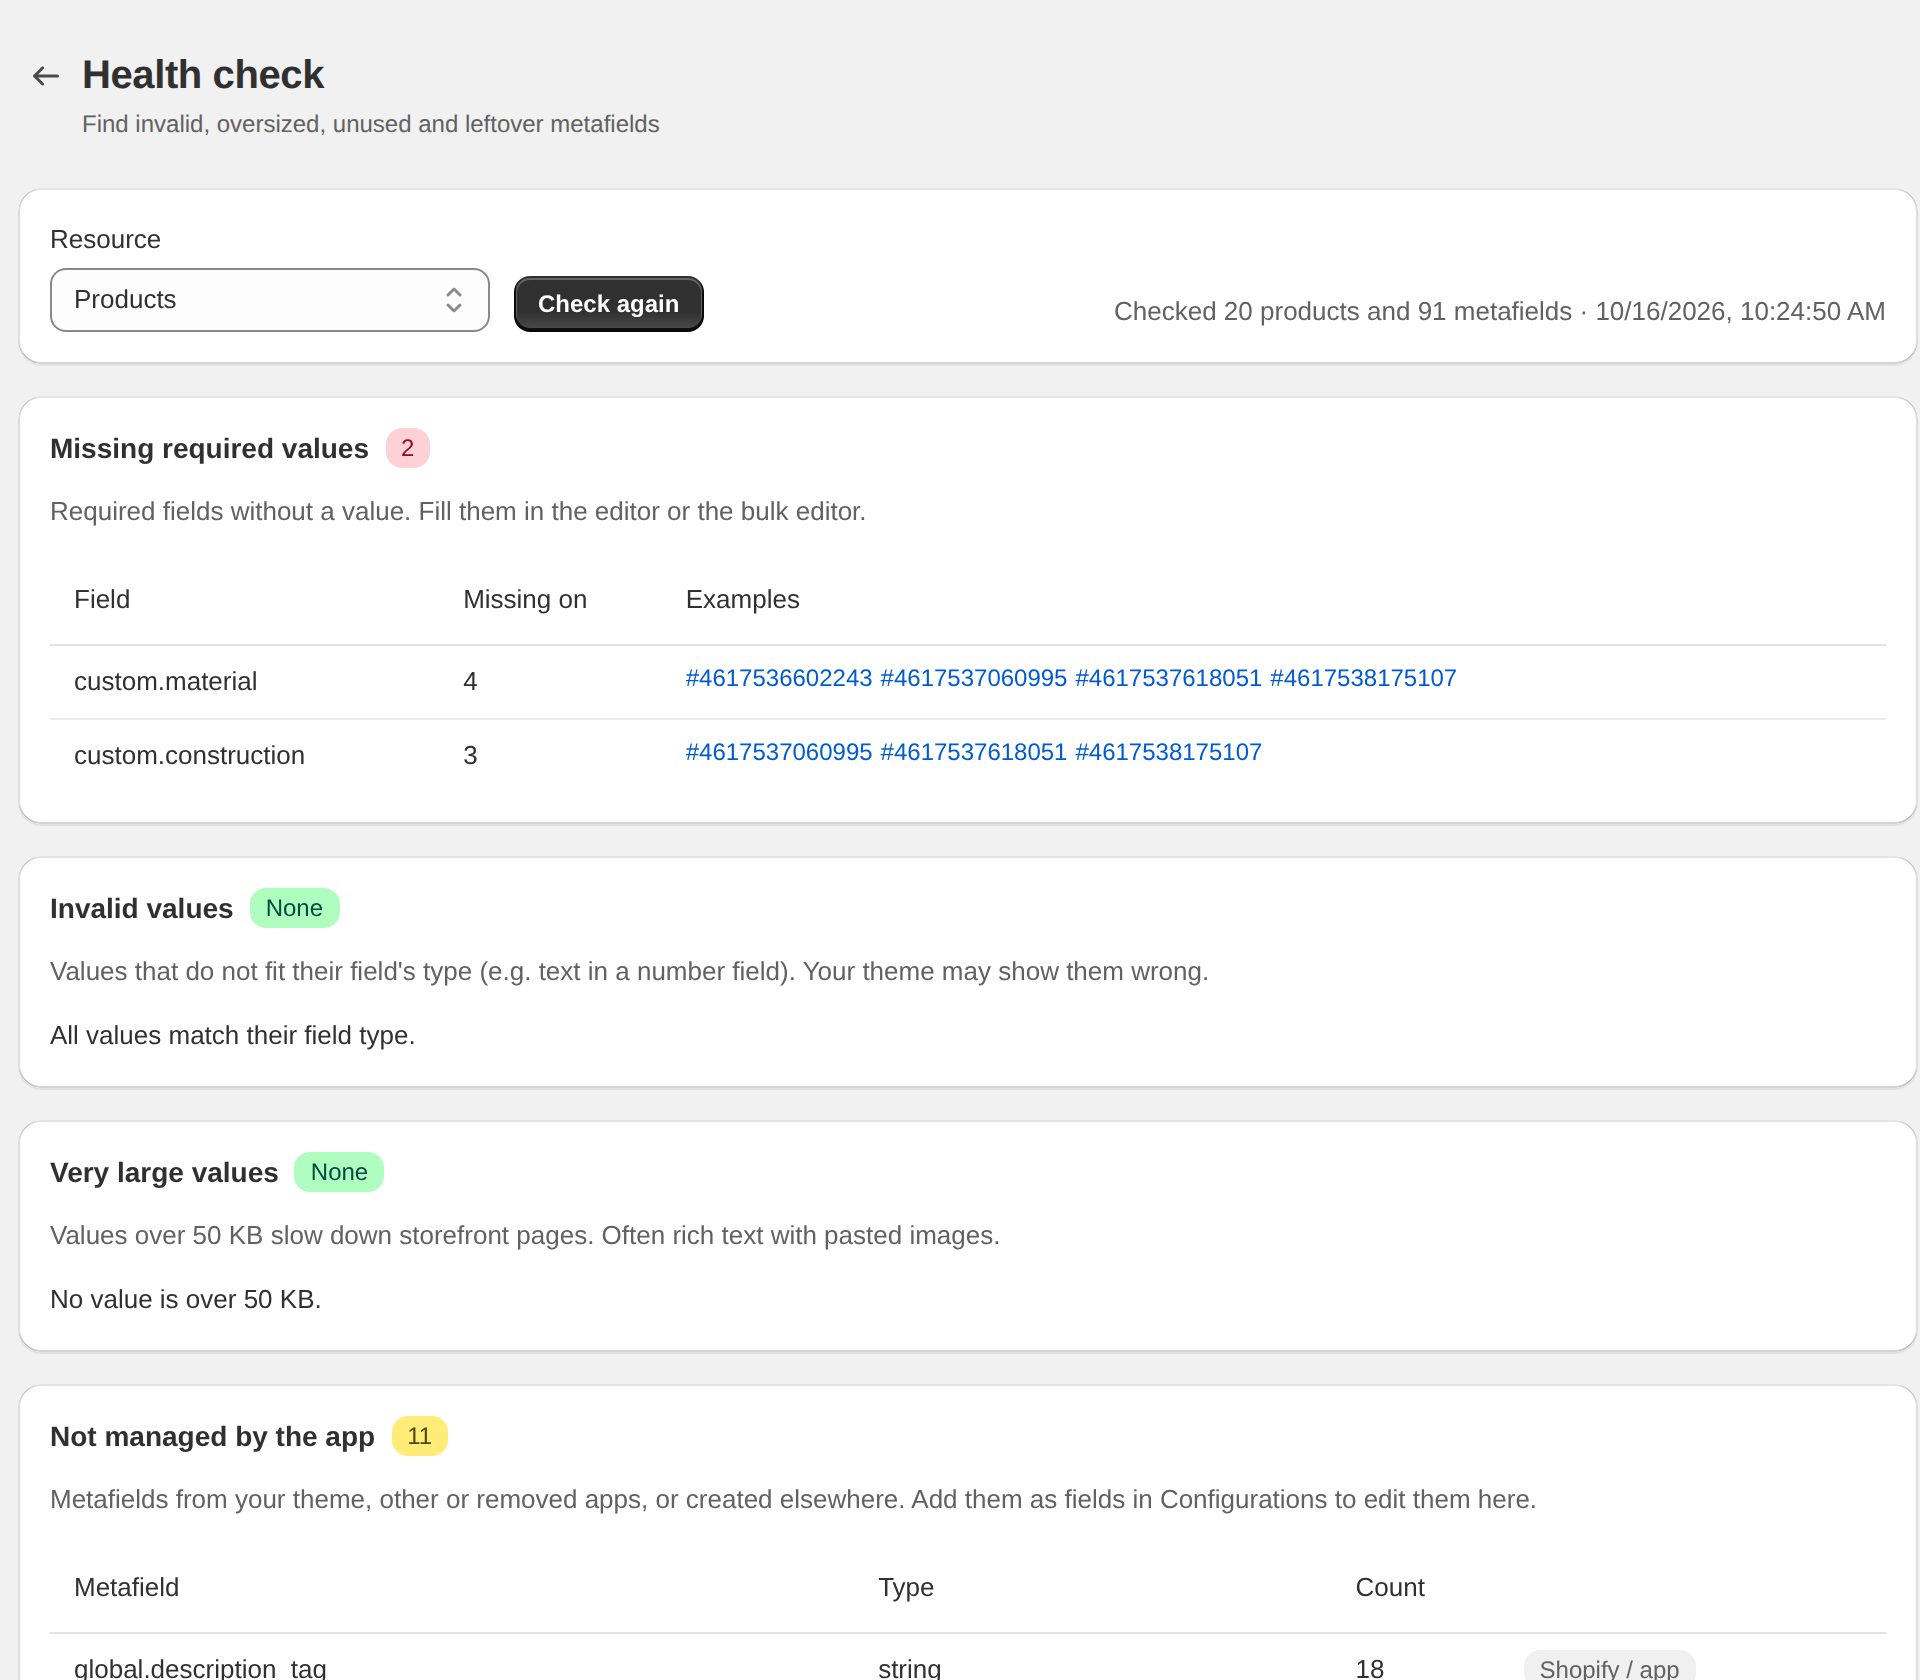Go back using the arrow beside Health check
This screenshot has width=1920, height=1680.
tap(46, 76)
